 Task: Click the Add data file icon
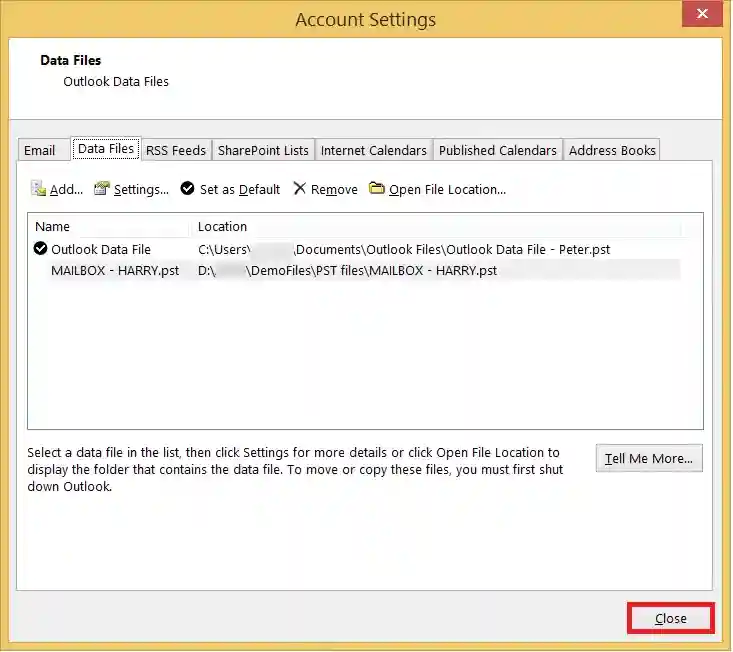(38, 189)
